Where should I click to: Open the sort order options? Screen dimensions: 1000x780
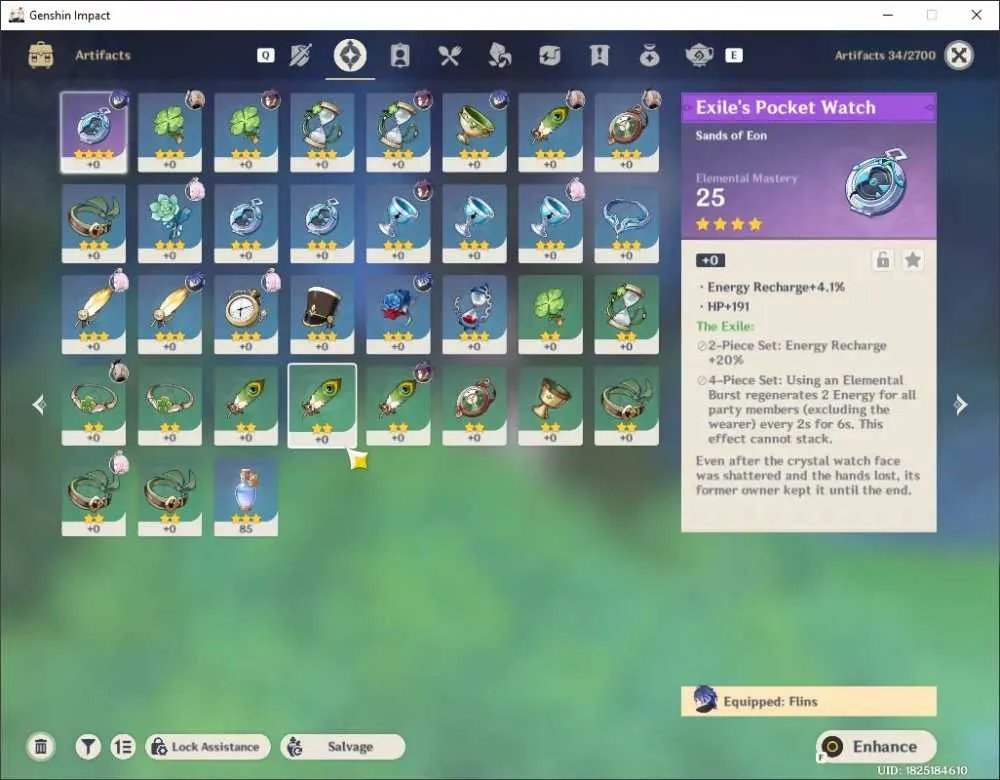coord(122,746)
